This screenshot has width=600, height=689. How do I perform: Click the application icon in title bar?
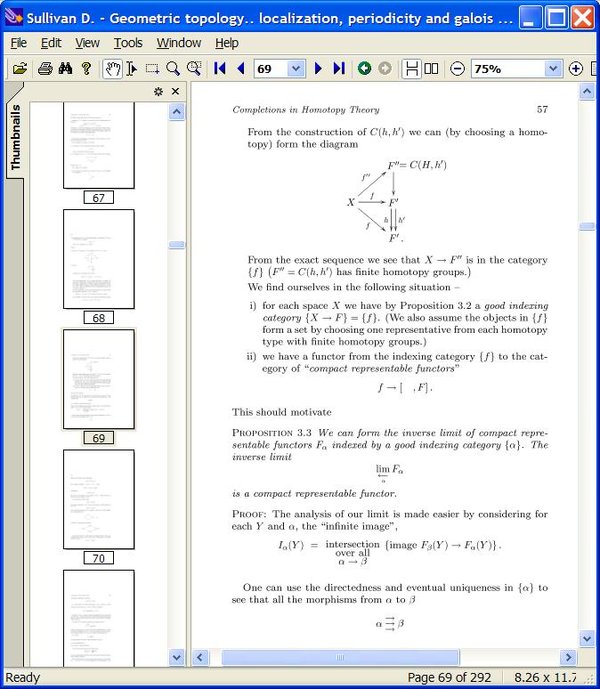[x=13, y=18]
